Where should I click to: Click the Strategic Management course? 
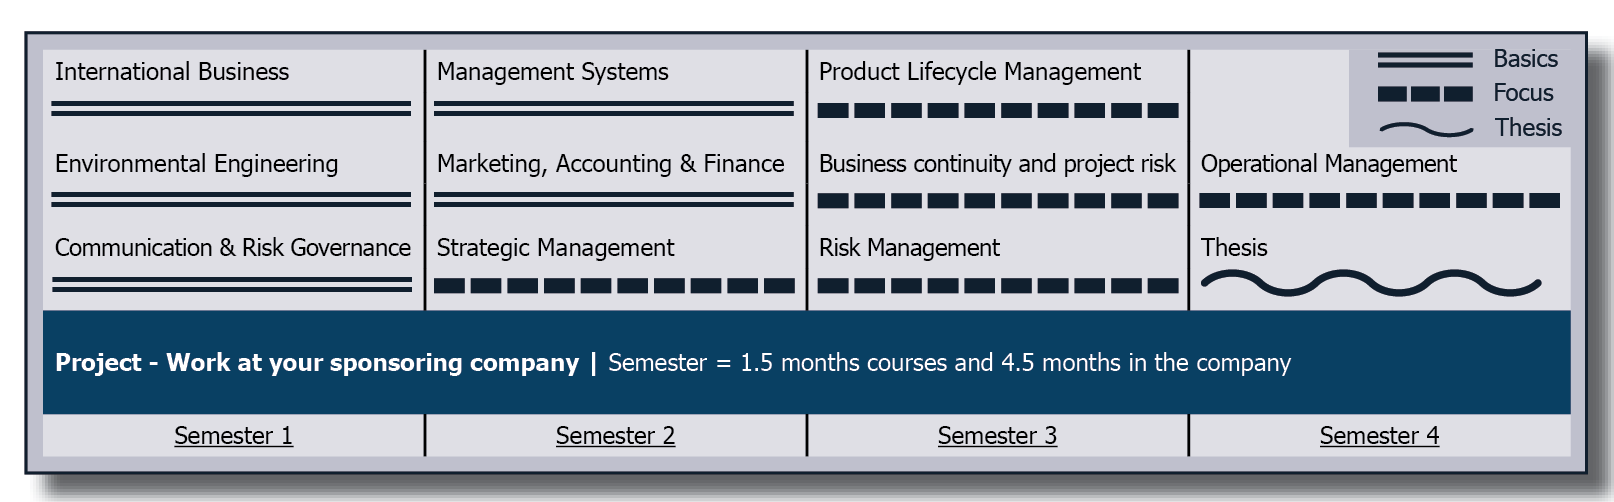[555, 248]
